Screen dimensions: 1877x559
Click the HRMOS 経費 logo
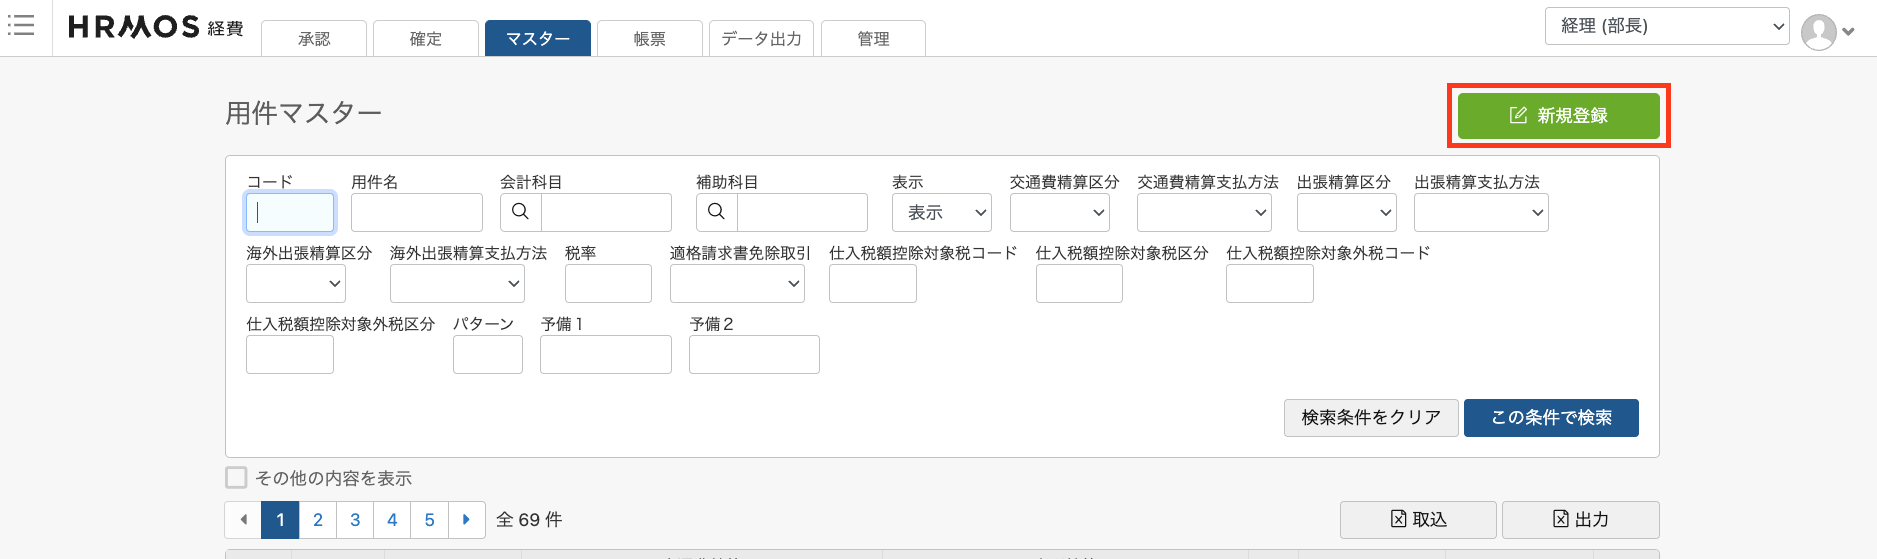pos(156,27)
